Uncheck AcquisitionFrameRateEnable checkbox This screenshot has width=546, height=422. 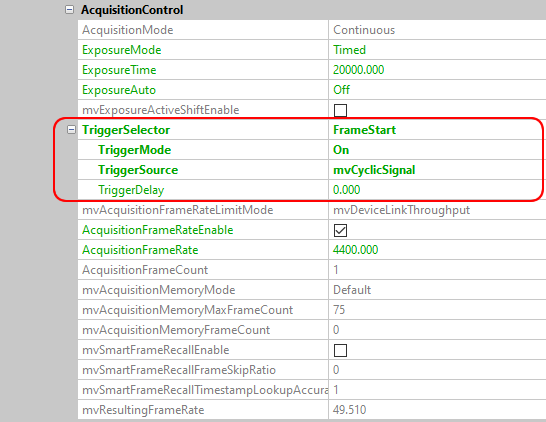[340, 230]
